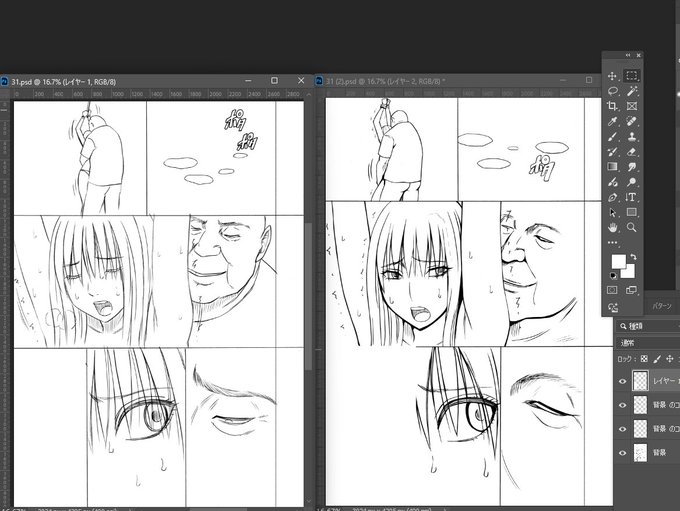Click scroll-down arrow in 31.psd window

click(x=309, y=501)
